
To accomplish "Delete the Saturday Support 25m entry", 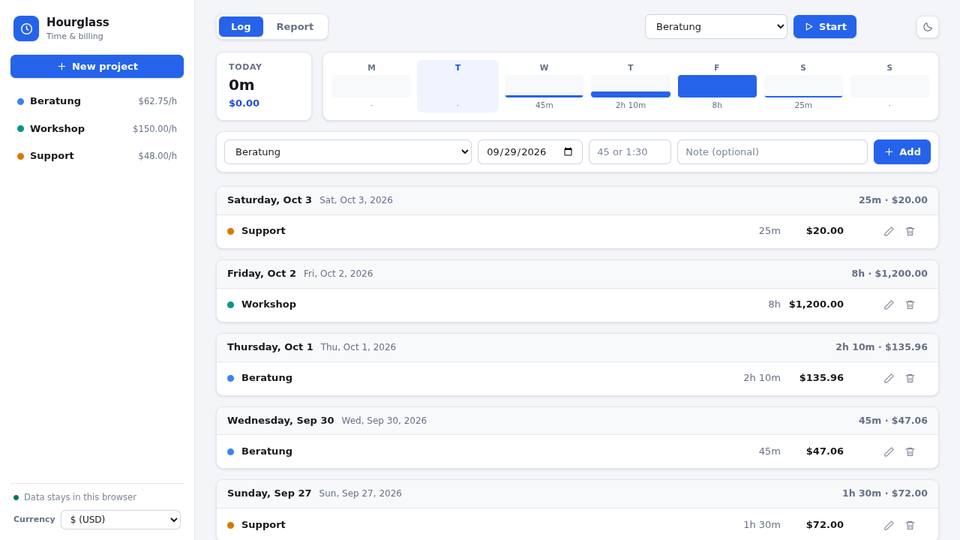I will 910,231.
